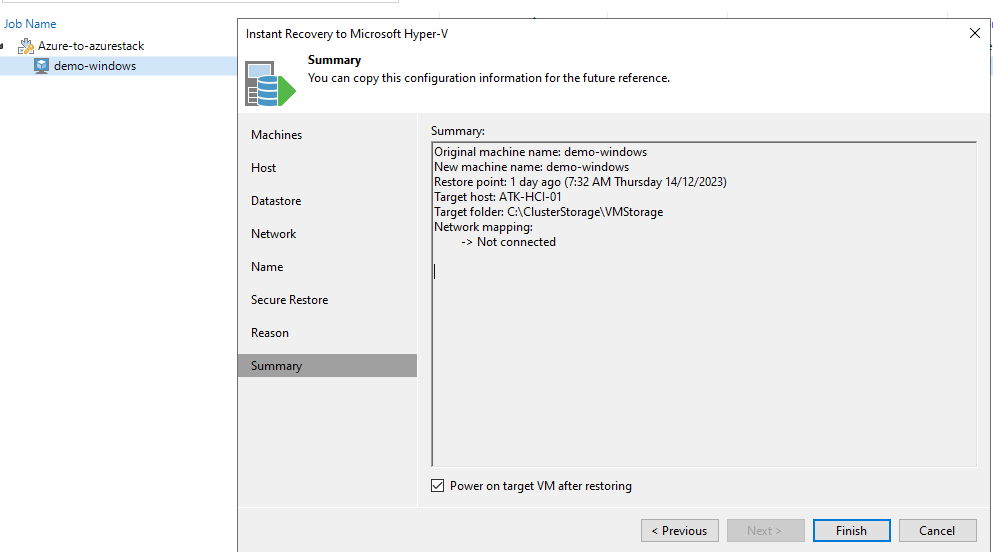Sort by the Job Name column header

click(x=30, y=23)
